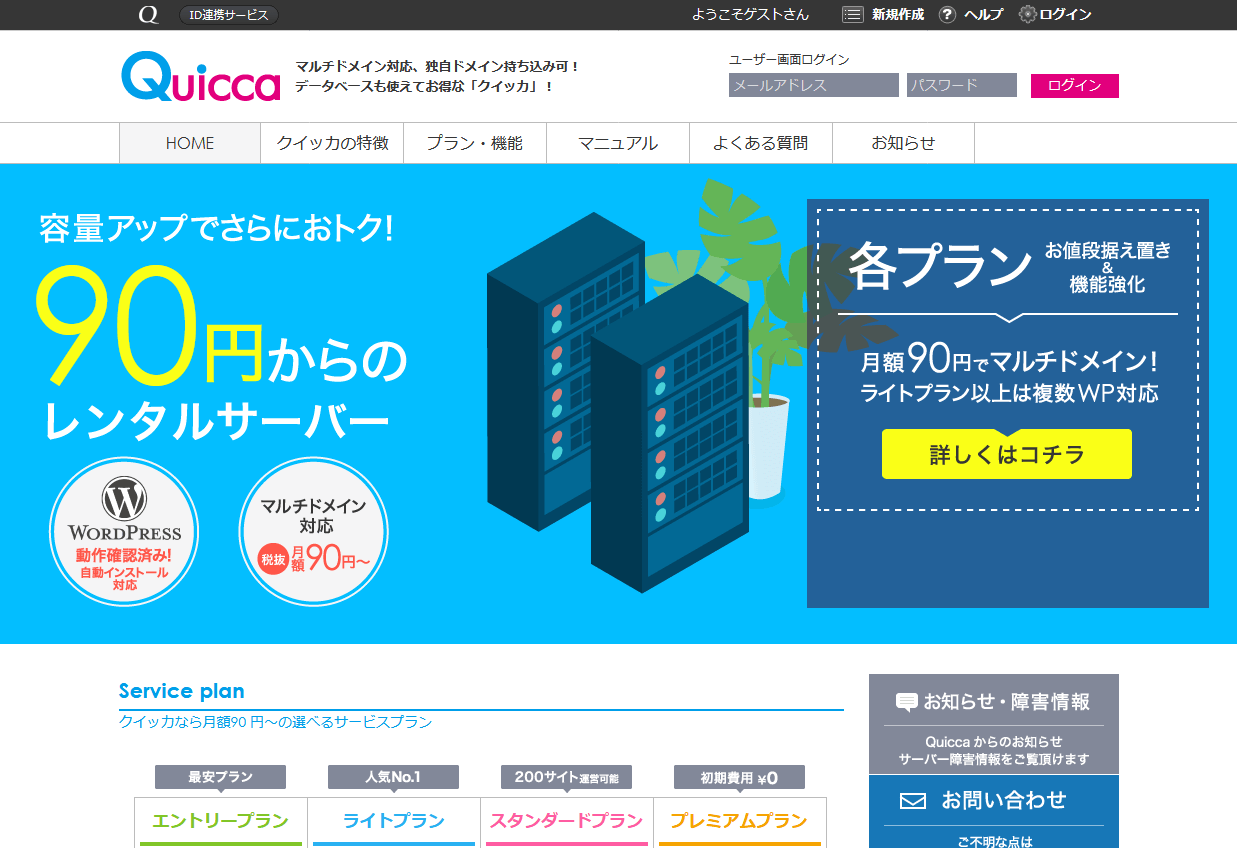Click the gear icon beside ログイン
Image resolution: width=1237 pixels, height=848 pixels.
[x=1027, y=15]
